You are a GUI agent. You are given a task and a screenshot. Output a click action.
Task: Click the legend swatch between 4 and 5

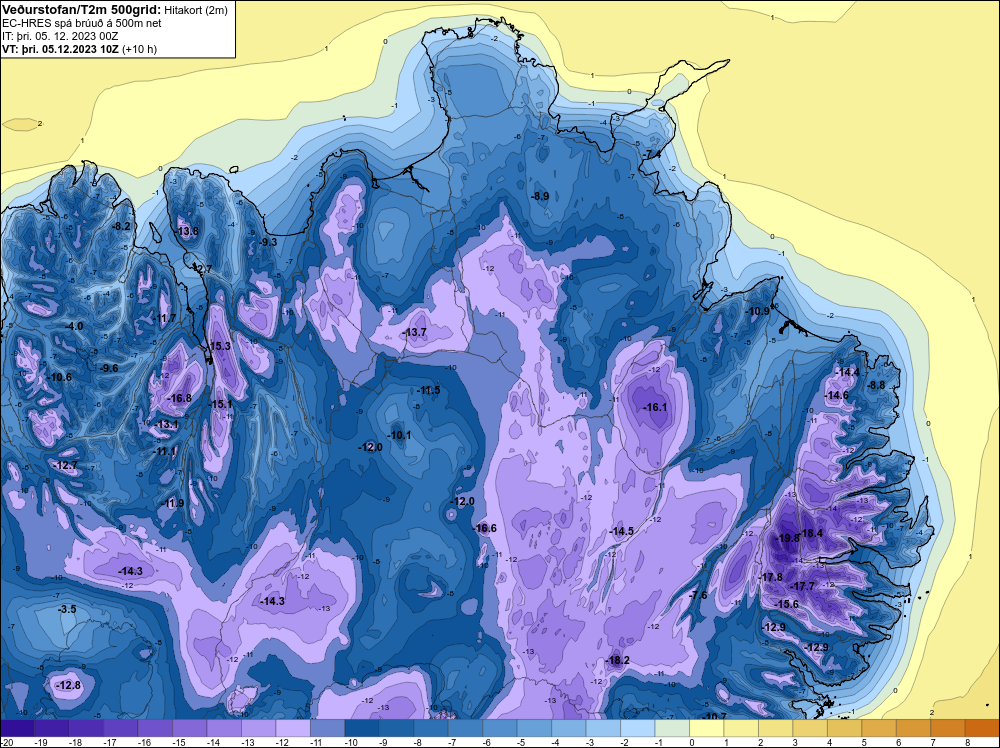(x=844, y=728)
